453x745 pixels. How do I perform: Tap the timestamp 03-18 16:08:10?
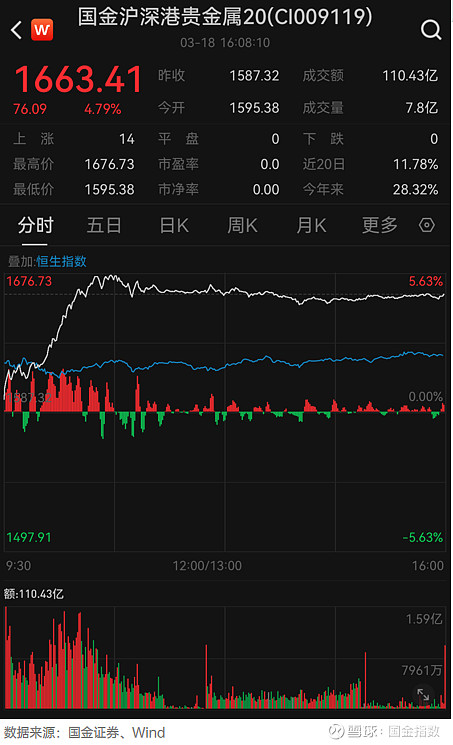(225, 43)
